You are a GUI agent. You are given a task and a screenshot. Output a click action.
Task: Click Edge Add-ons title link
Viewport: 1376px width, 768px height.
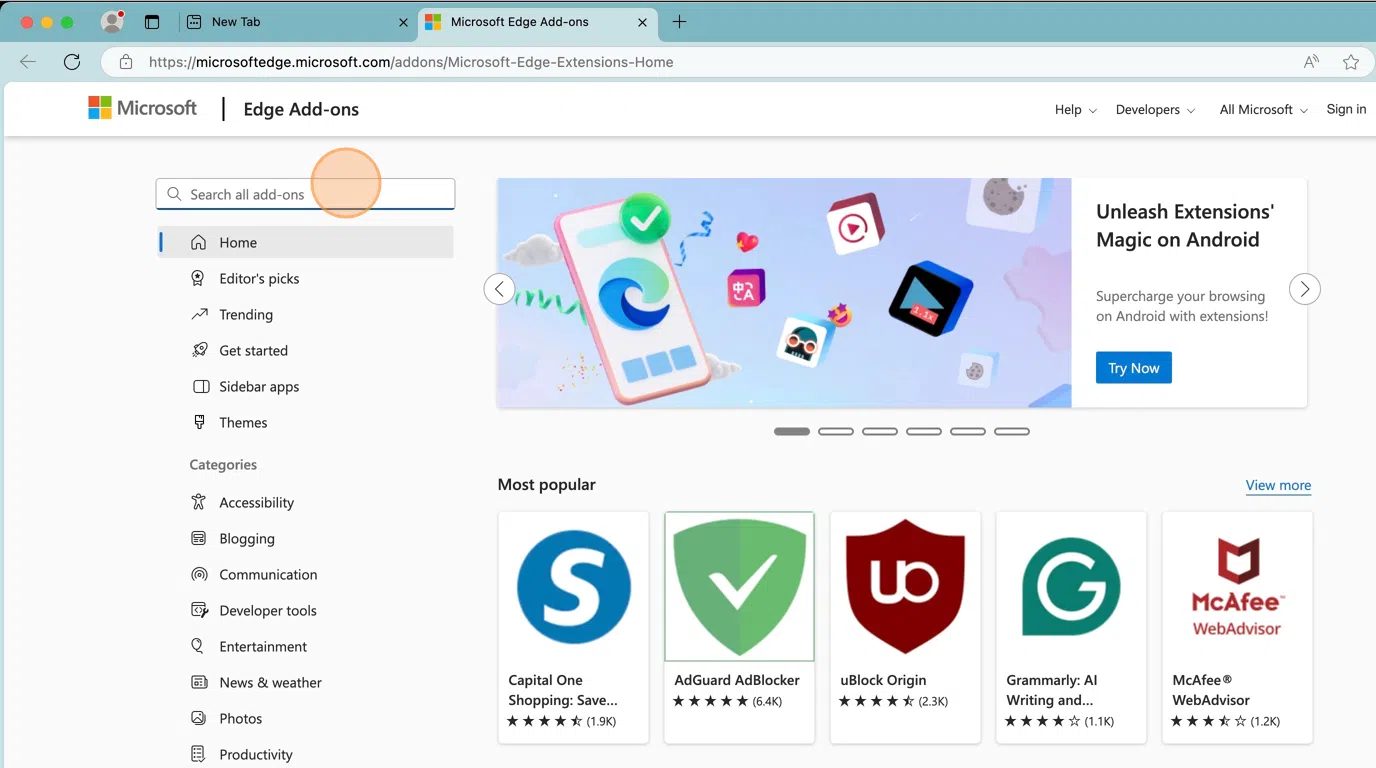301,109
